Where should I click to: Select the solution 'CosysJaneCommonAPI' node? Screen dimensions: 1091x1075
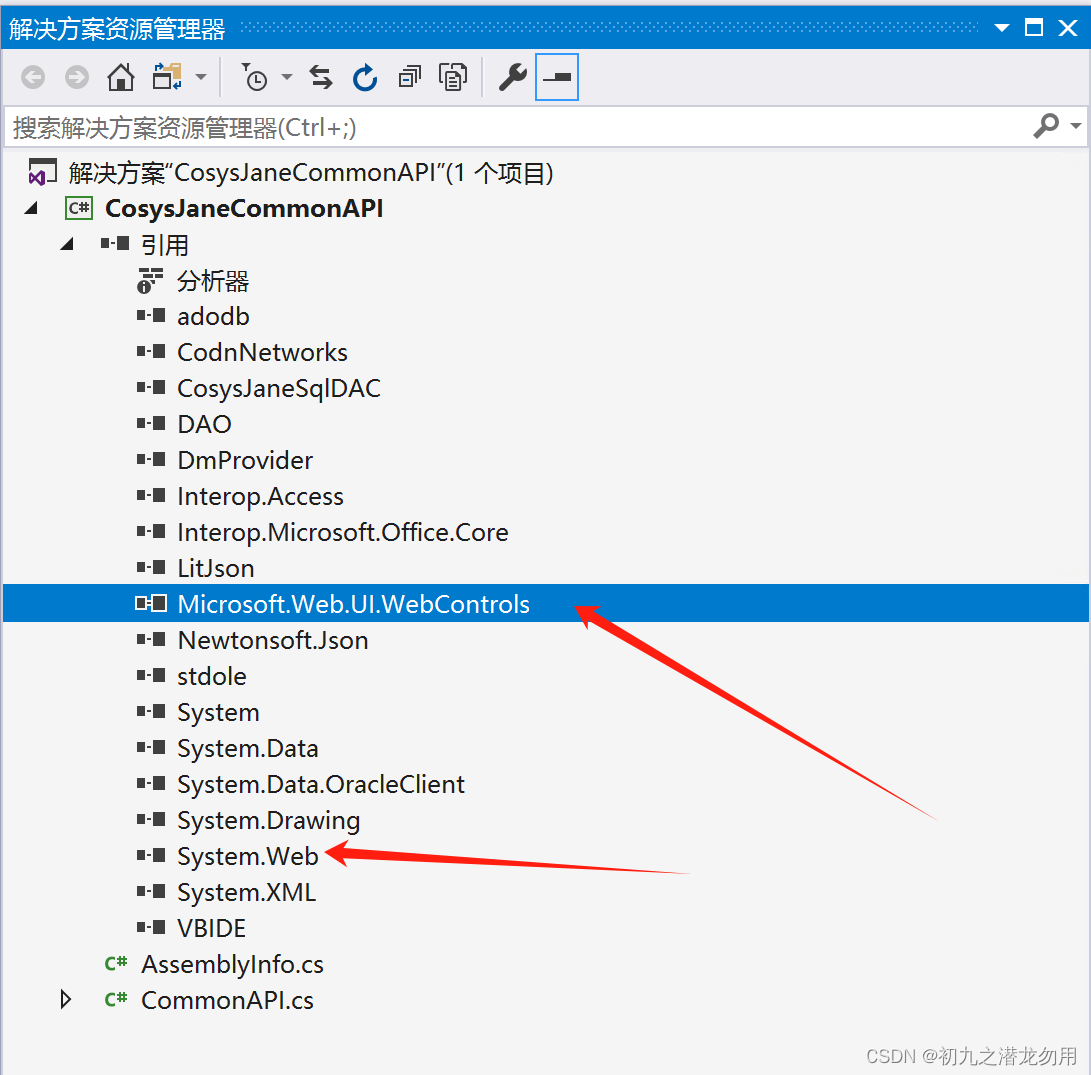(x=310, y=173)
